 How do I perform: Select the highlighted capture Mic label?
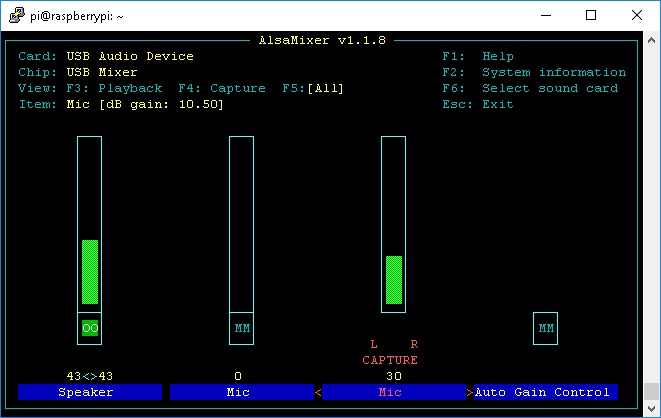(394, 392)
